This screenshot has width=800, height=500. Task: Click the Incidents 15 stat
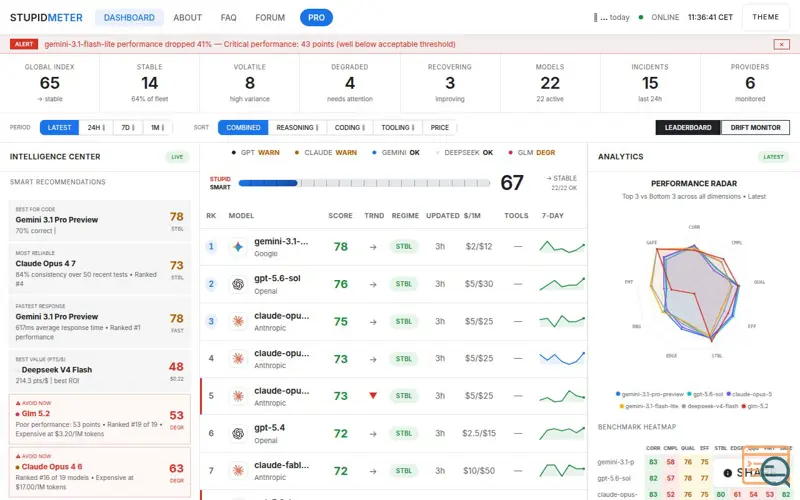pos(649,83)
